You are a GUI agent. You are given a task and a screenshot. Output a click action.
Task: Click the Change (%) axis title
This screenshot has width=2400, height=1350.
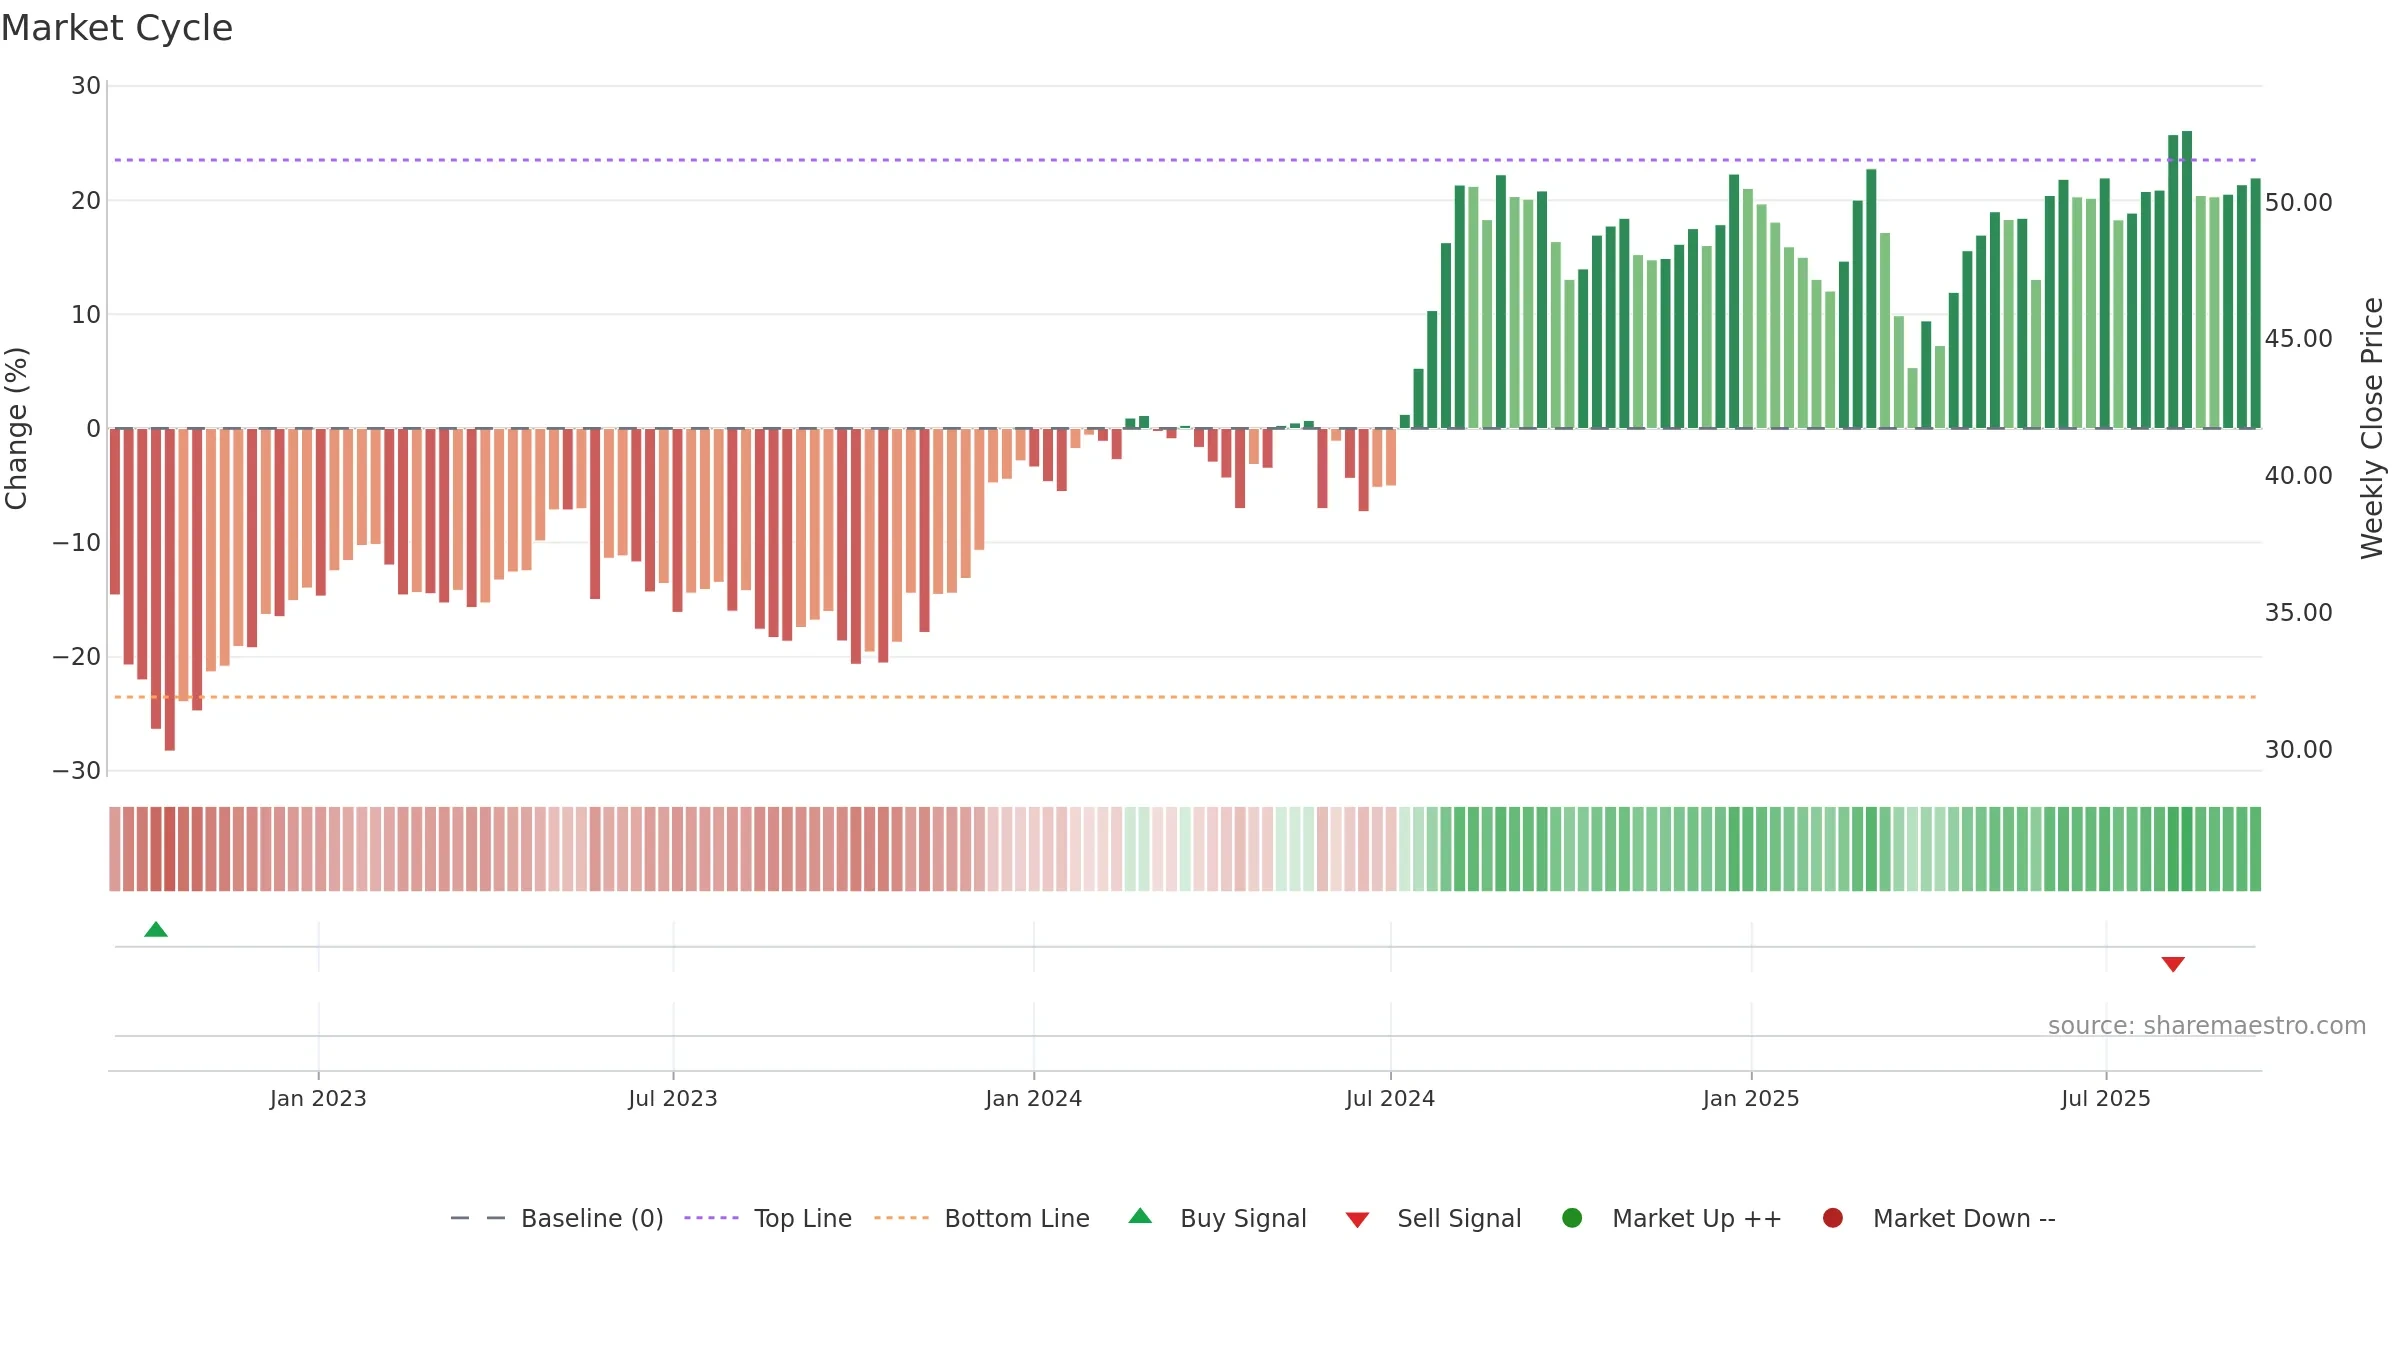(x=16, y=428)
